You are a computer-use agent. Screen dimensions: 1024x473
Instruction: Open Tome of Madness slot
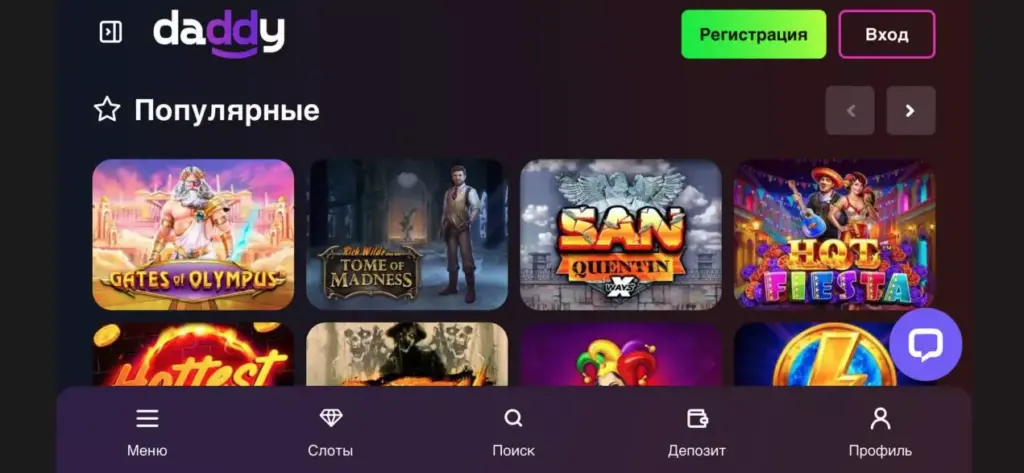[x=407, y=235]
